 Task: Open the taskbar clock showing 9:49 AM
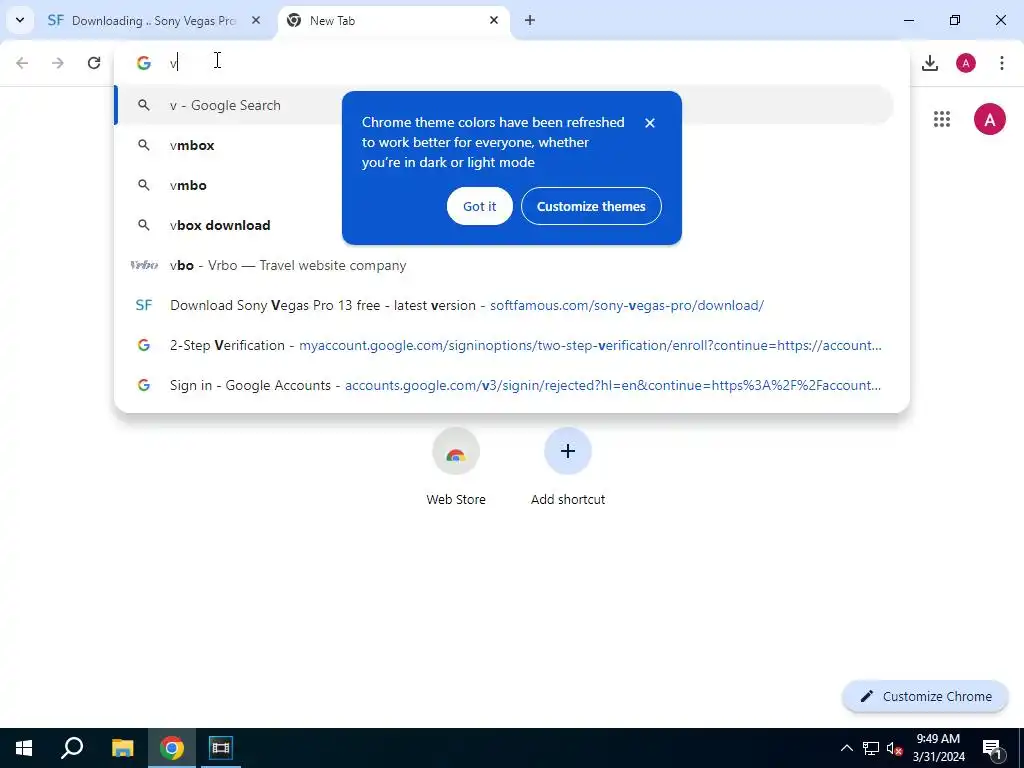[x=938, y=748]
